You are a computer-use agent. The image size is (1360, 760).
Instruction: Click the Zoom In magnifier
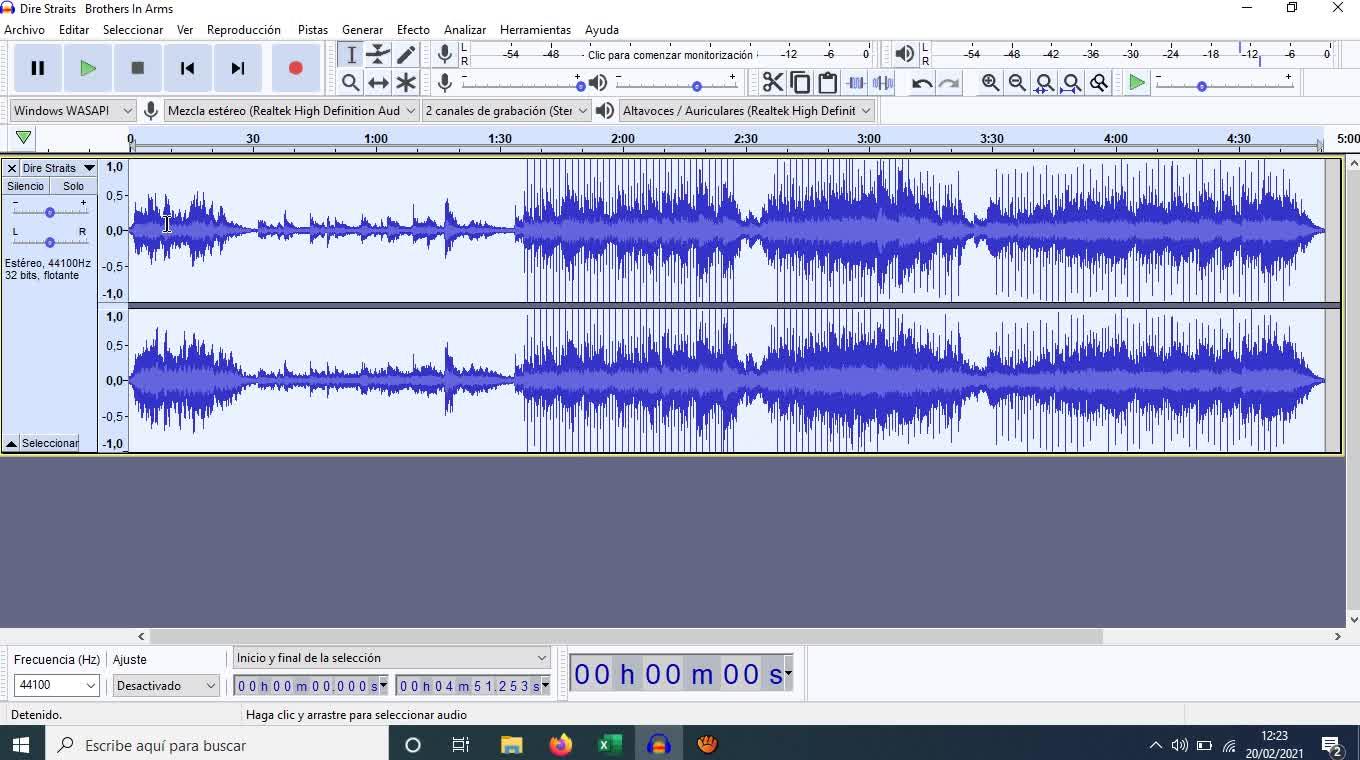coord(990,83)
